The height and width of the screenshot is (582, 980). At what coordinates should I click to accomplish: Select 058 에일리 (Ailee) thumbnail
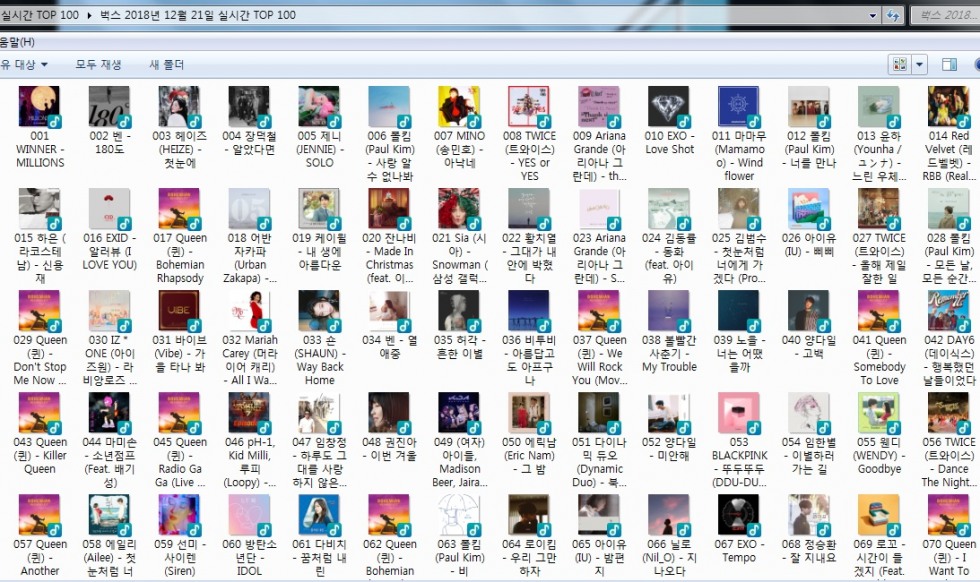[x=109, y=516]
